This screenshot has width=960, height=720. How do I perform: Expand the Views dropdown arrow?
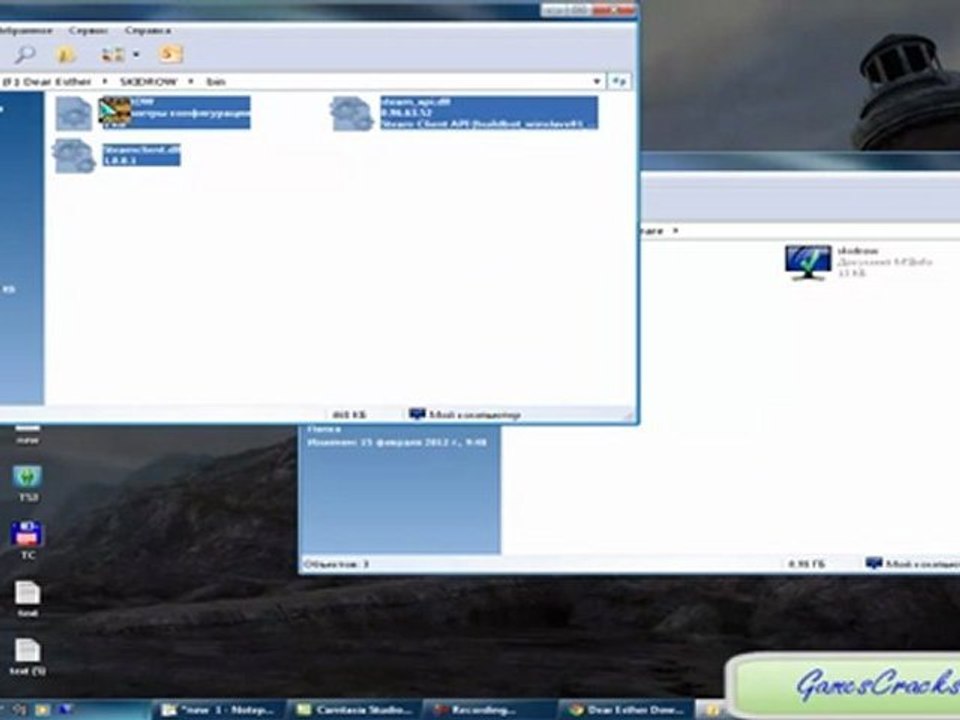[x=136, y=54]
